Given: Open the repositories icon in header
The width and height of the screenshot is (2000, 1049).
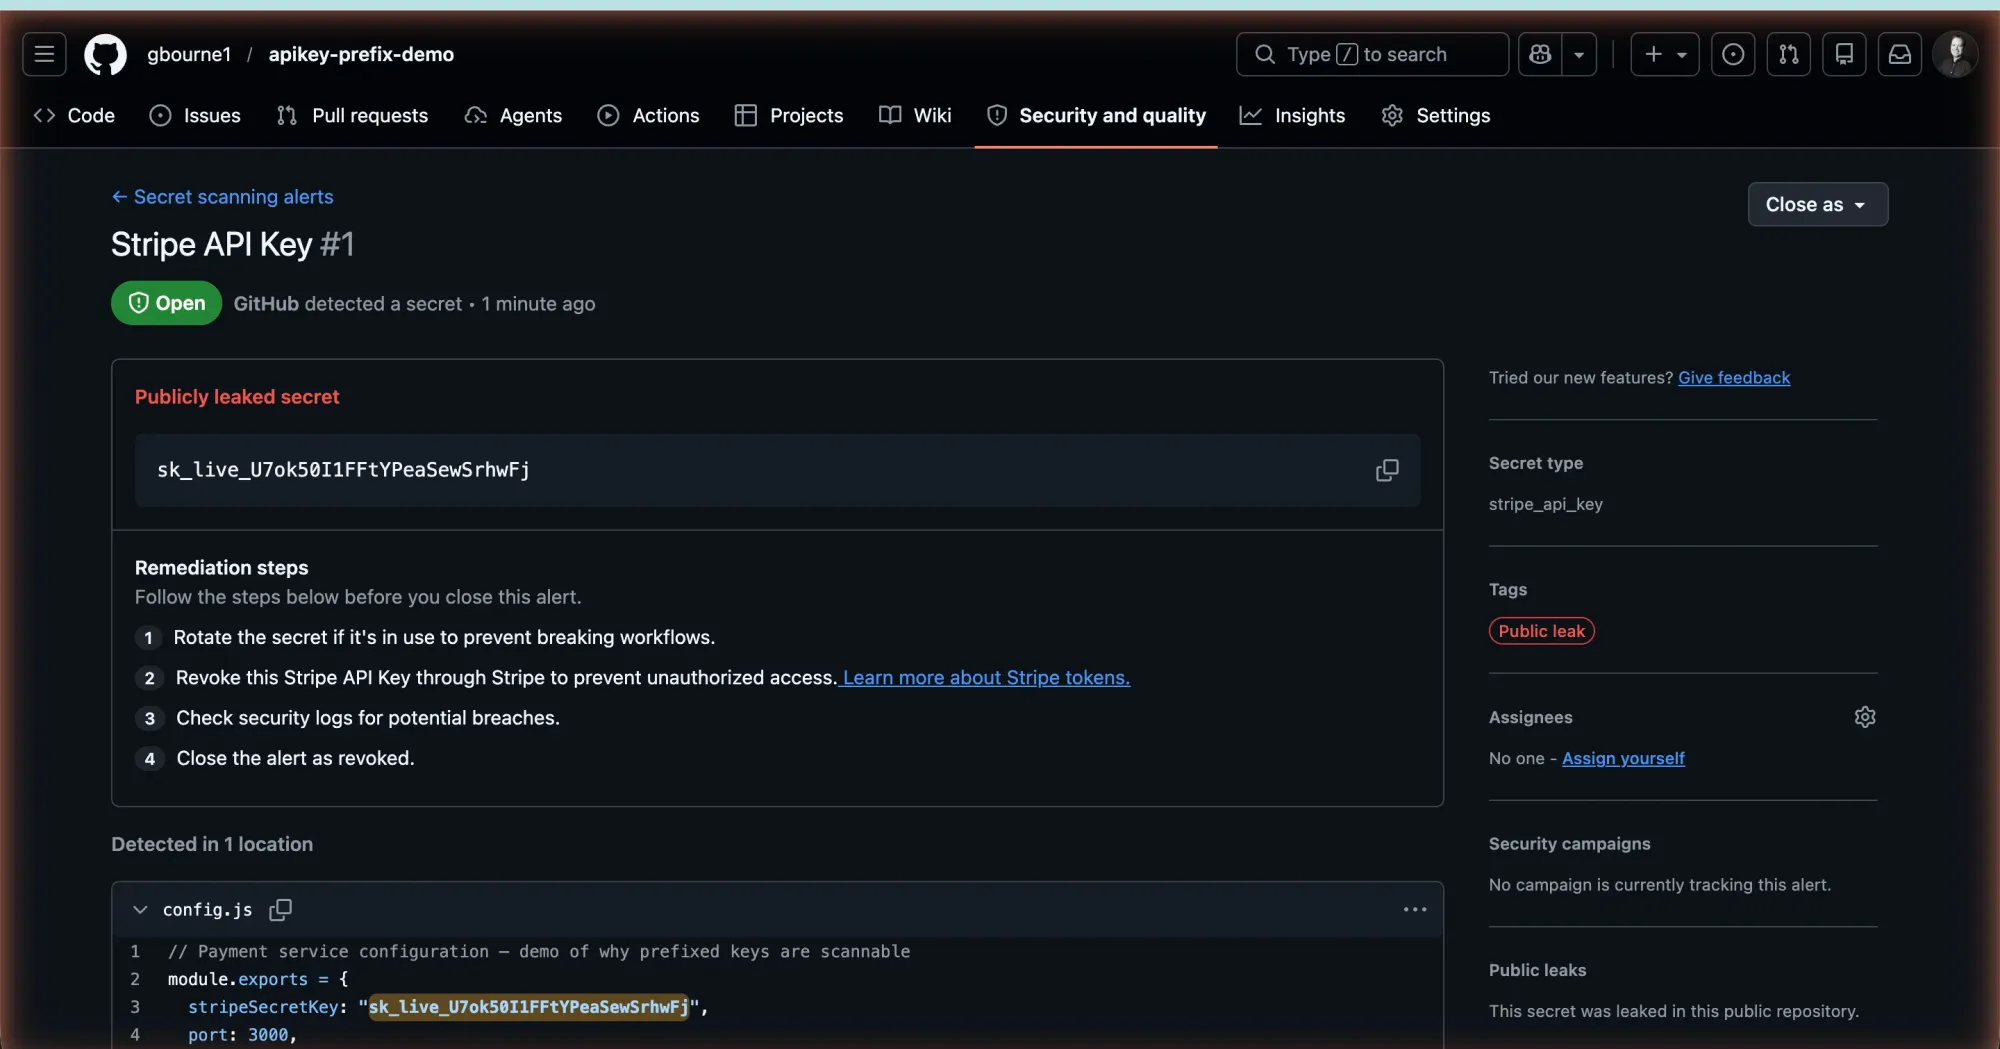Looking at the screenshot, I should tap(1844, 54).
